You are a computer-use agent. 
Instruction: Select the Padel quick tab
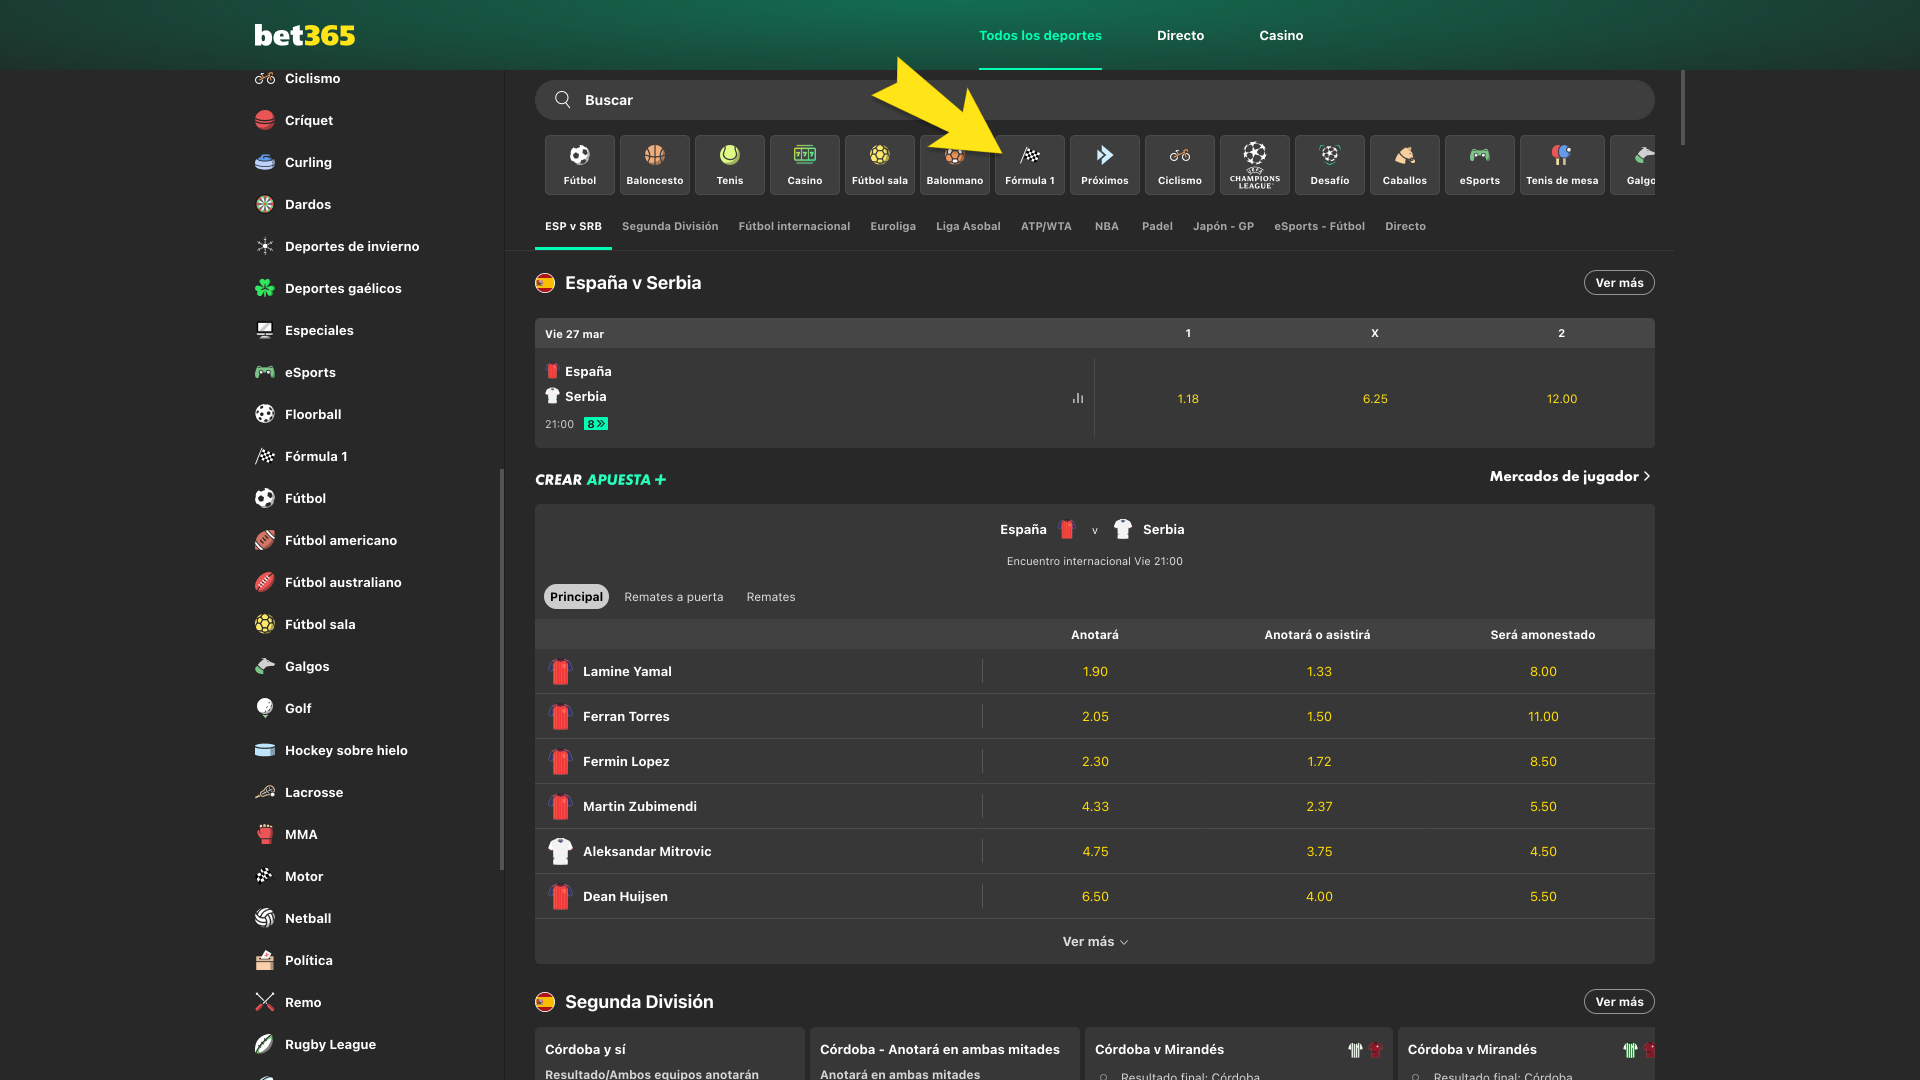[1157, 226]
